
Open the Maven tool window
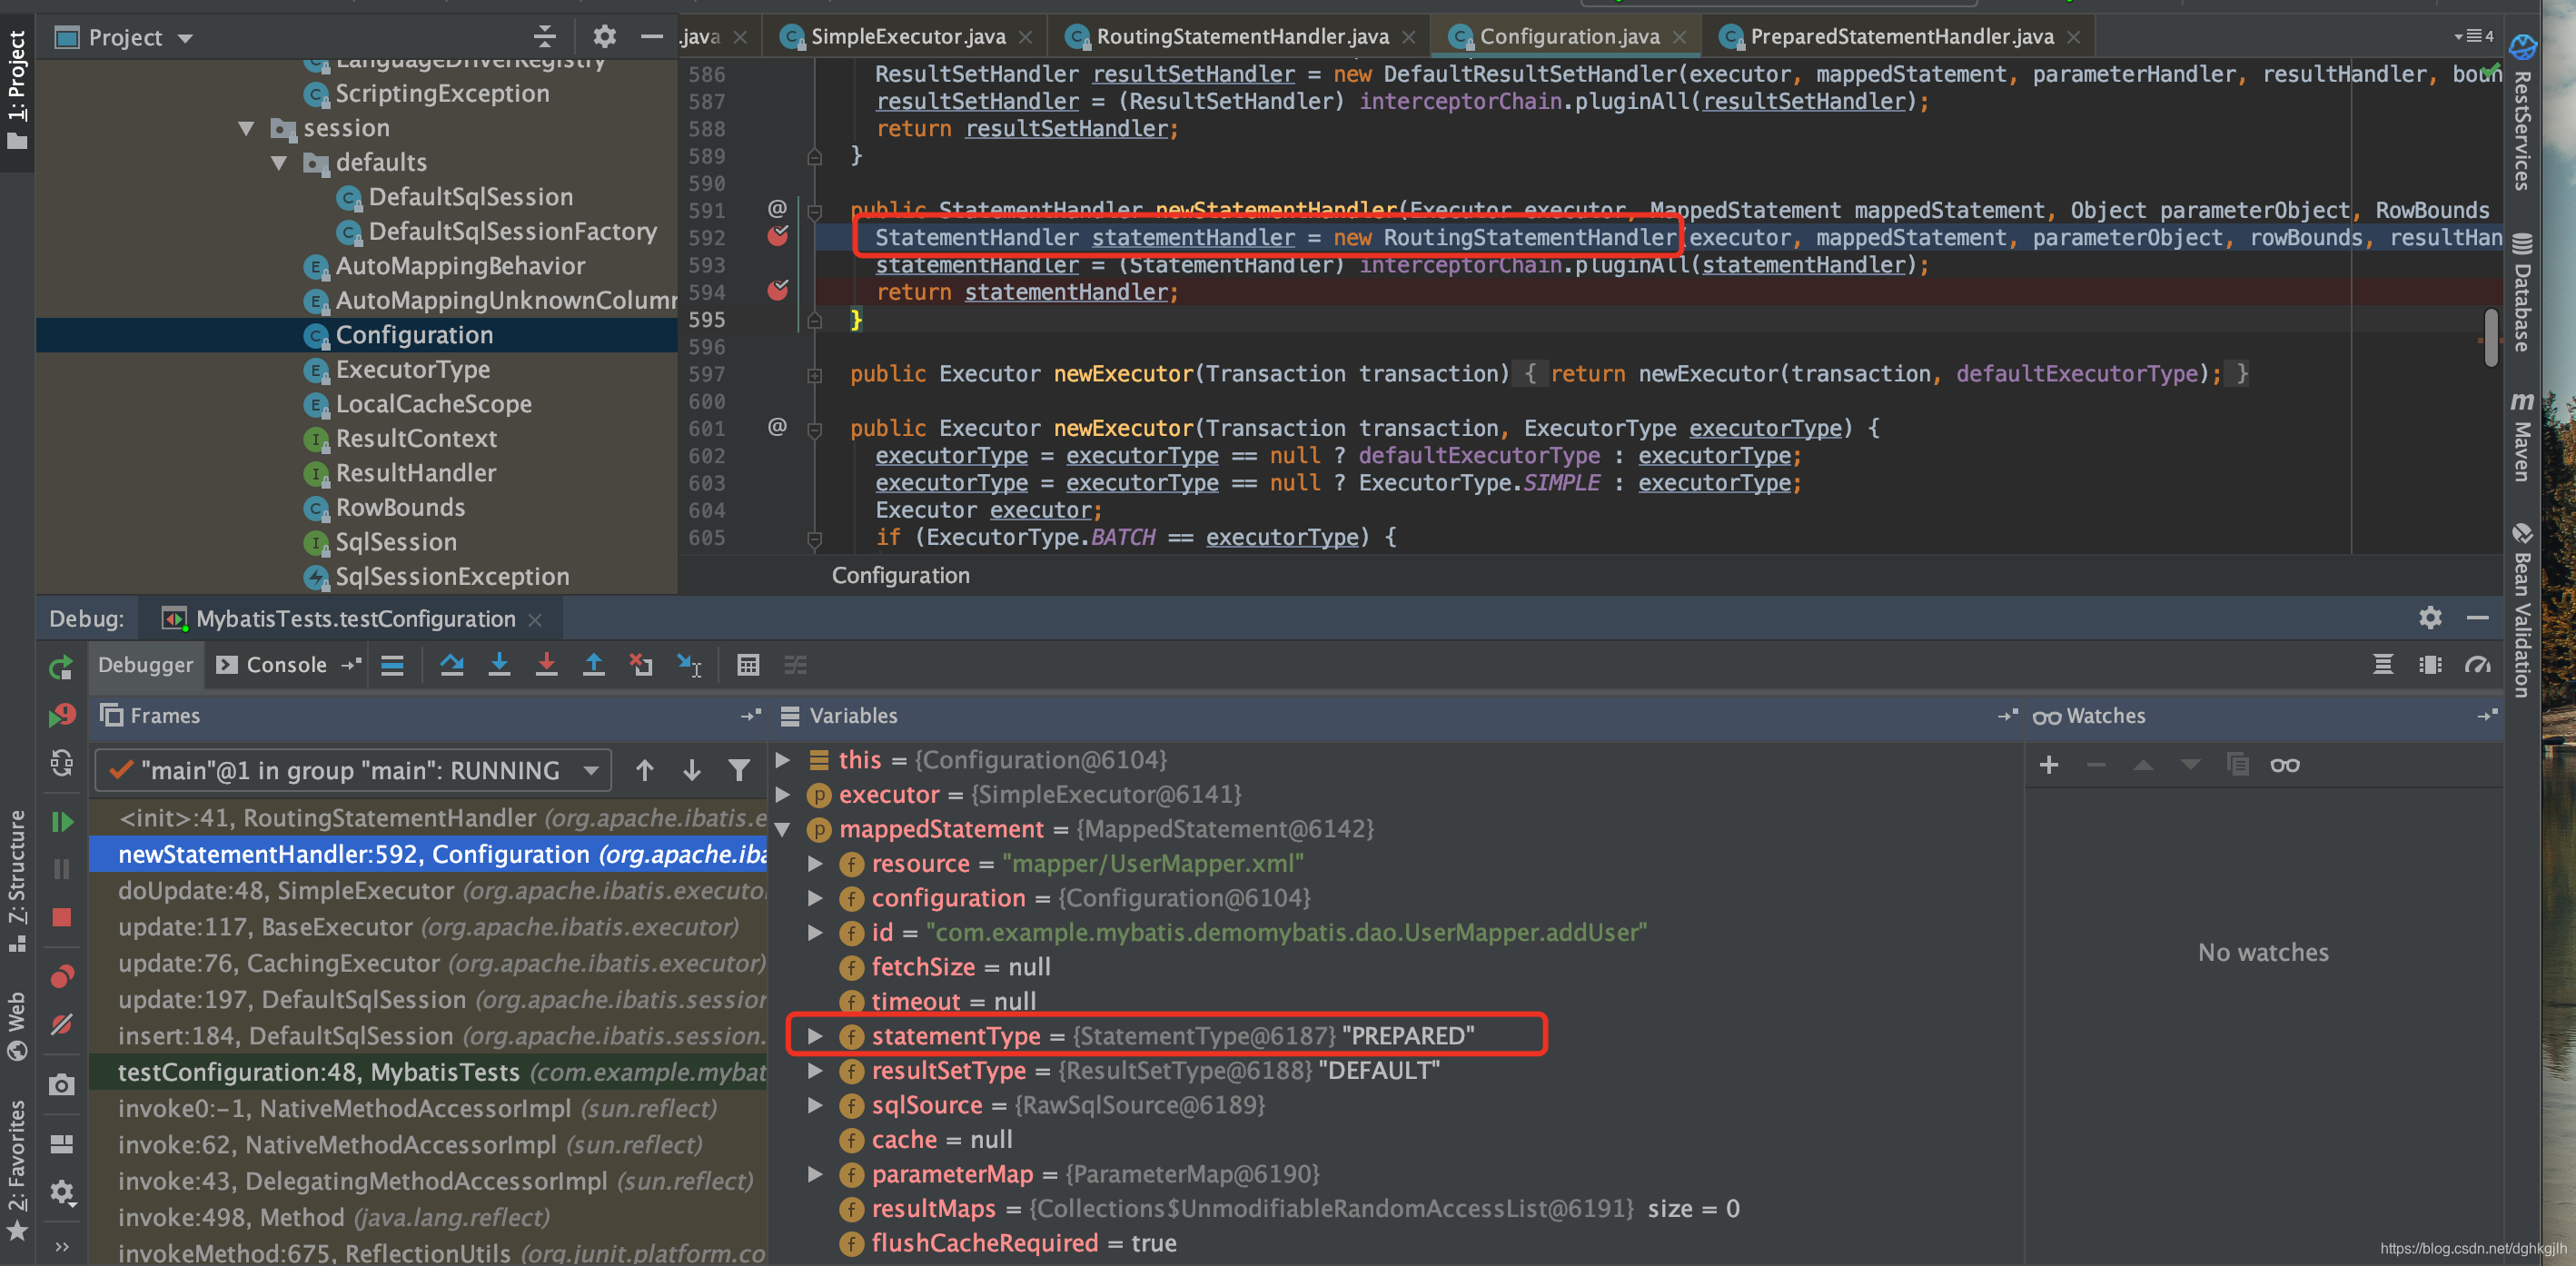pos(2522,437)
